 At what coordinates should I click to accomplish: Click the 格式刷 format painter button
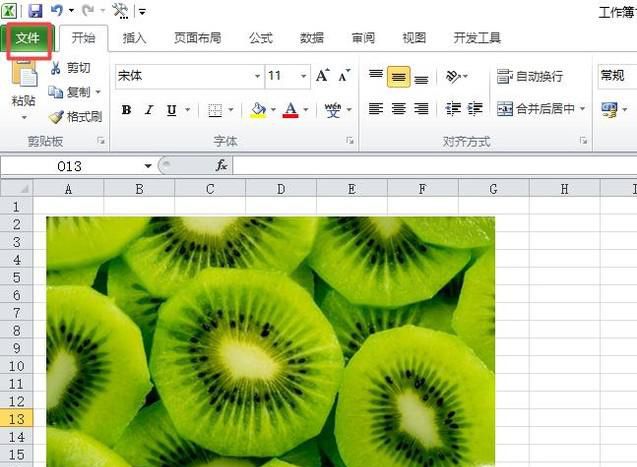76,117
